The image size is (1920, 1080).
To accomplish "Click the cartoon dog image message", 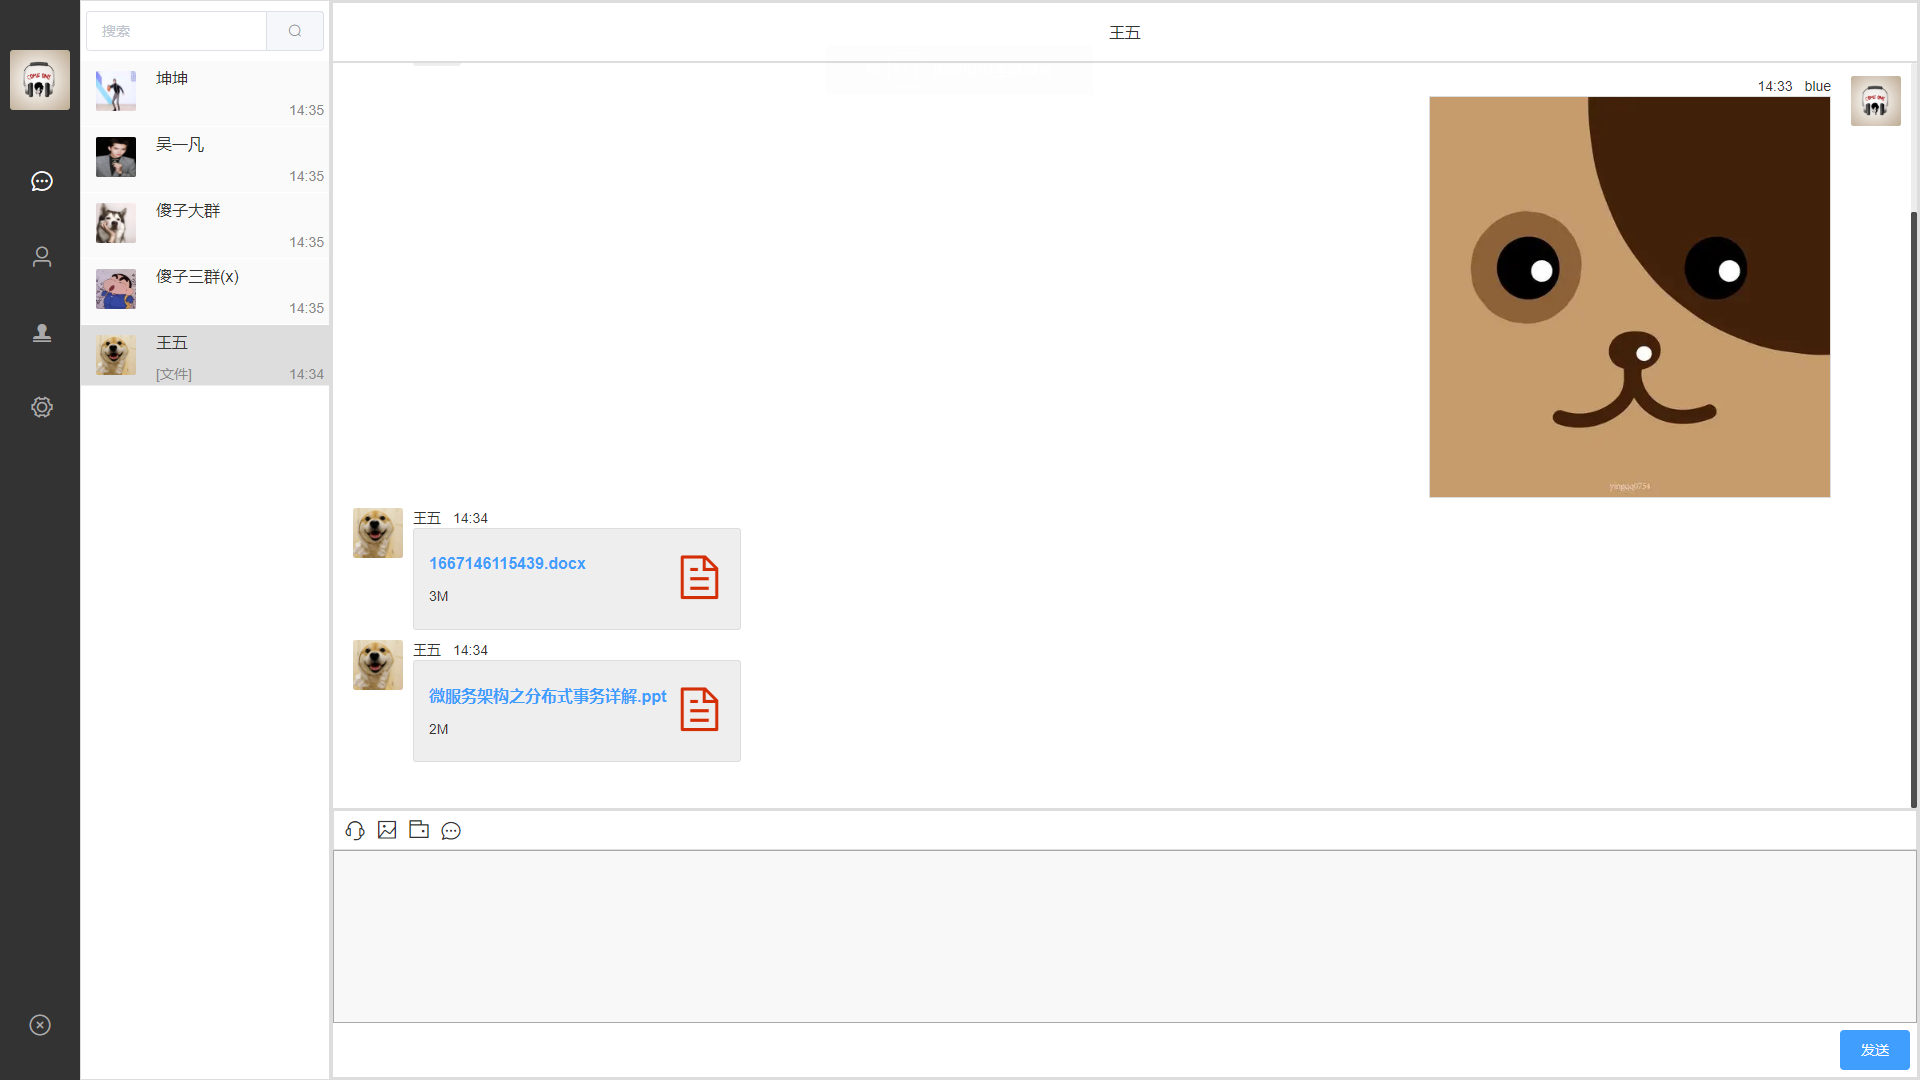I will pos(1629,297).
